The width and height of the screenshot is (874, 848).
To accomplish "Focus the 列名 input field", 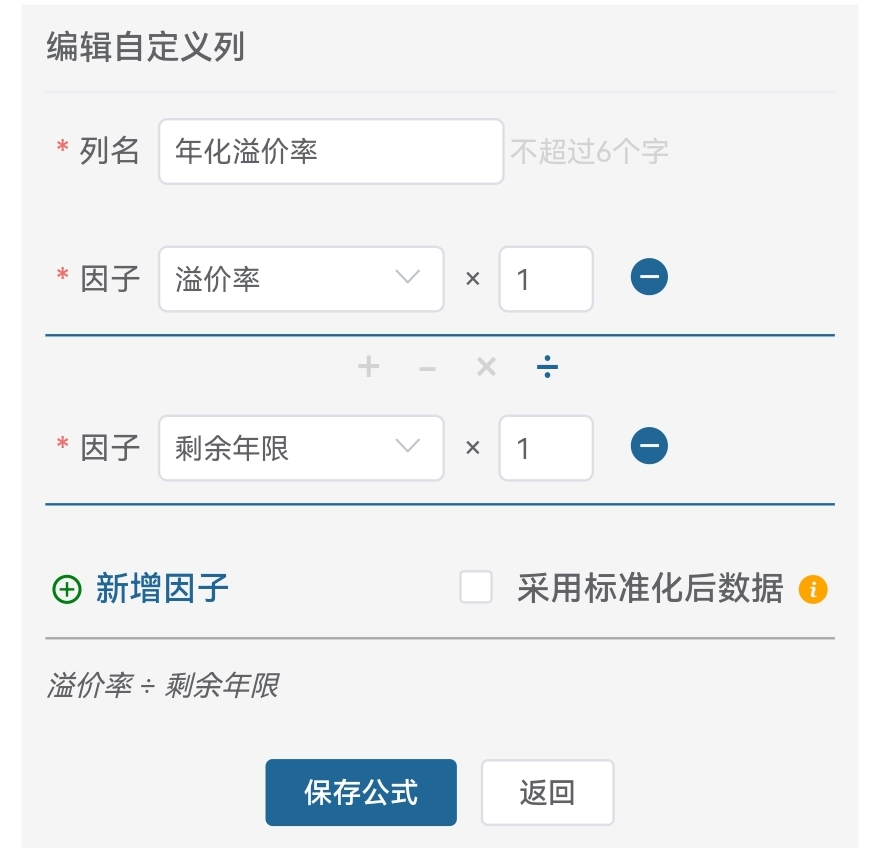I will point(330,152).
